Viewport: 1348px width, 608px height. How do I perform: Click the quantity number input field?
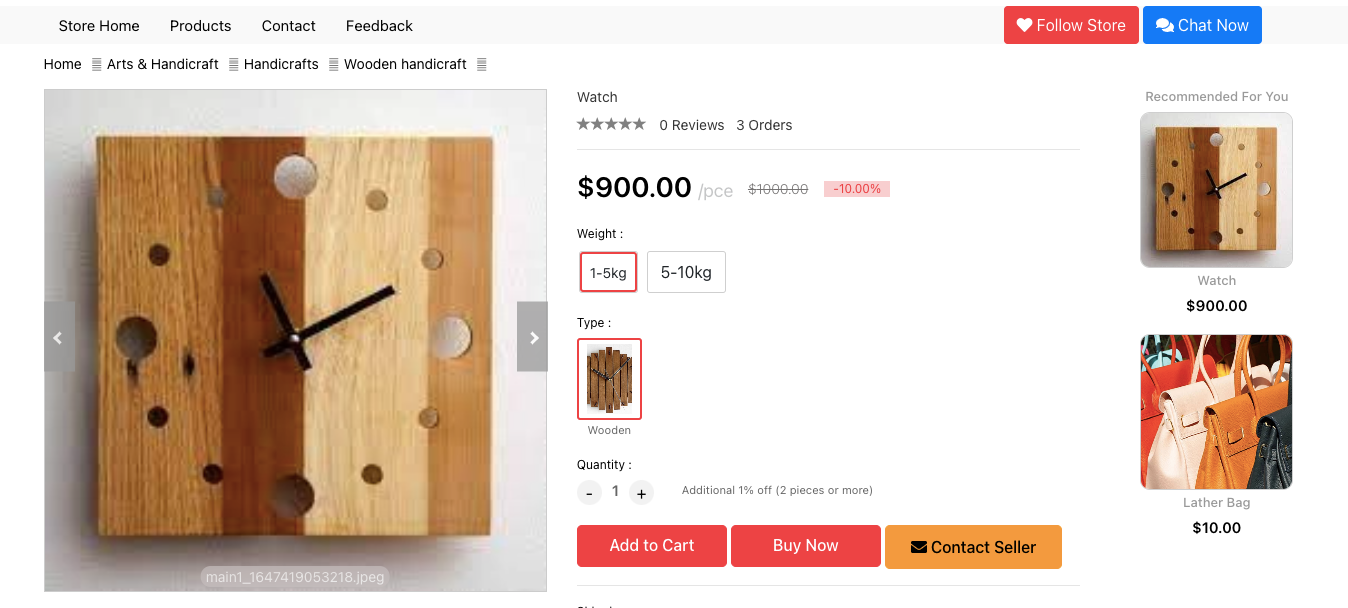point(615,491)
